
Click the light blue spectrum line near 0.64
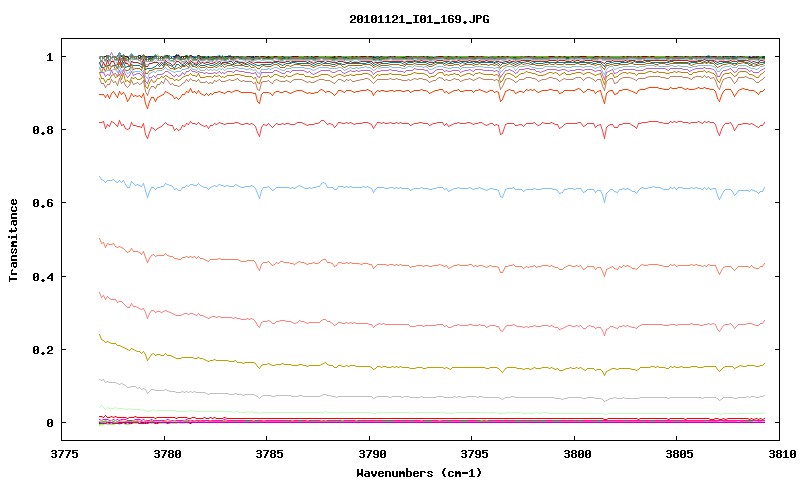point(434,189)
